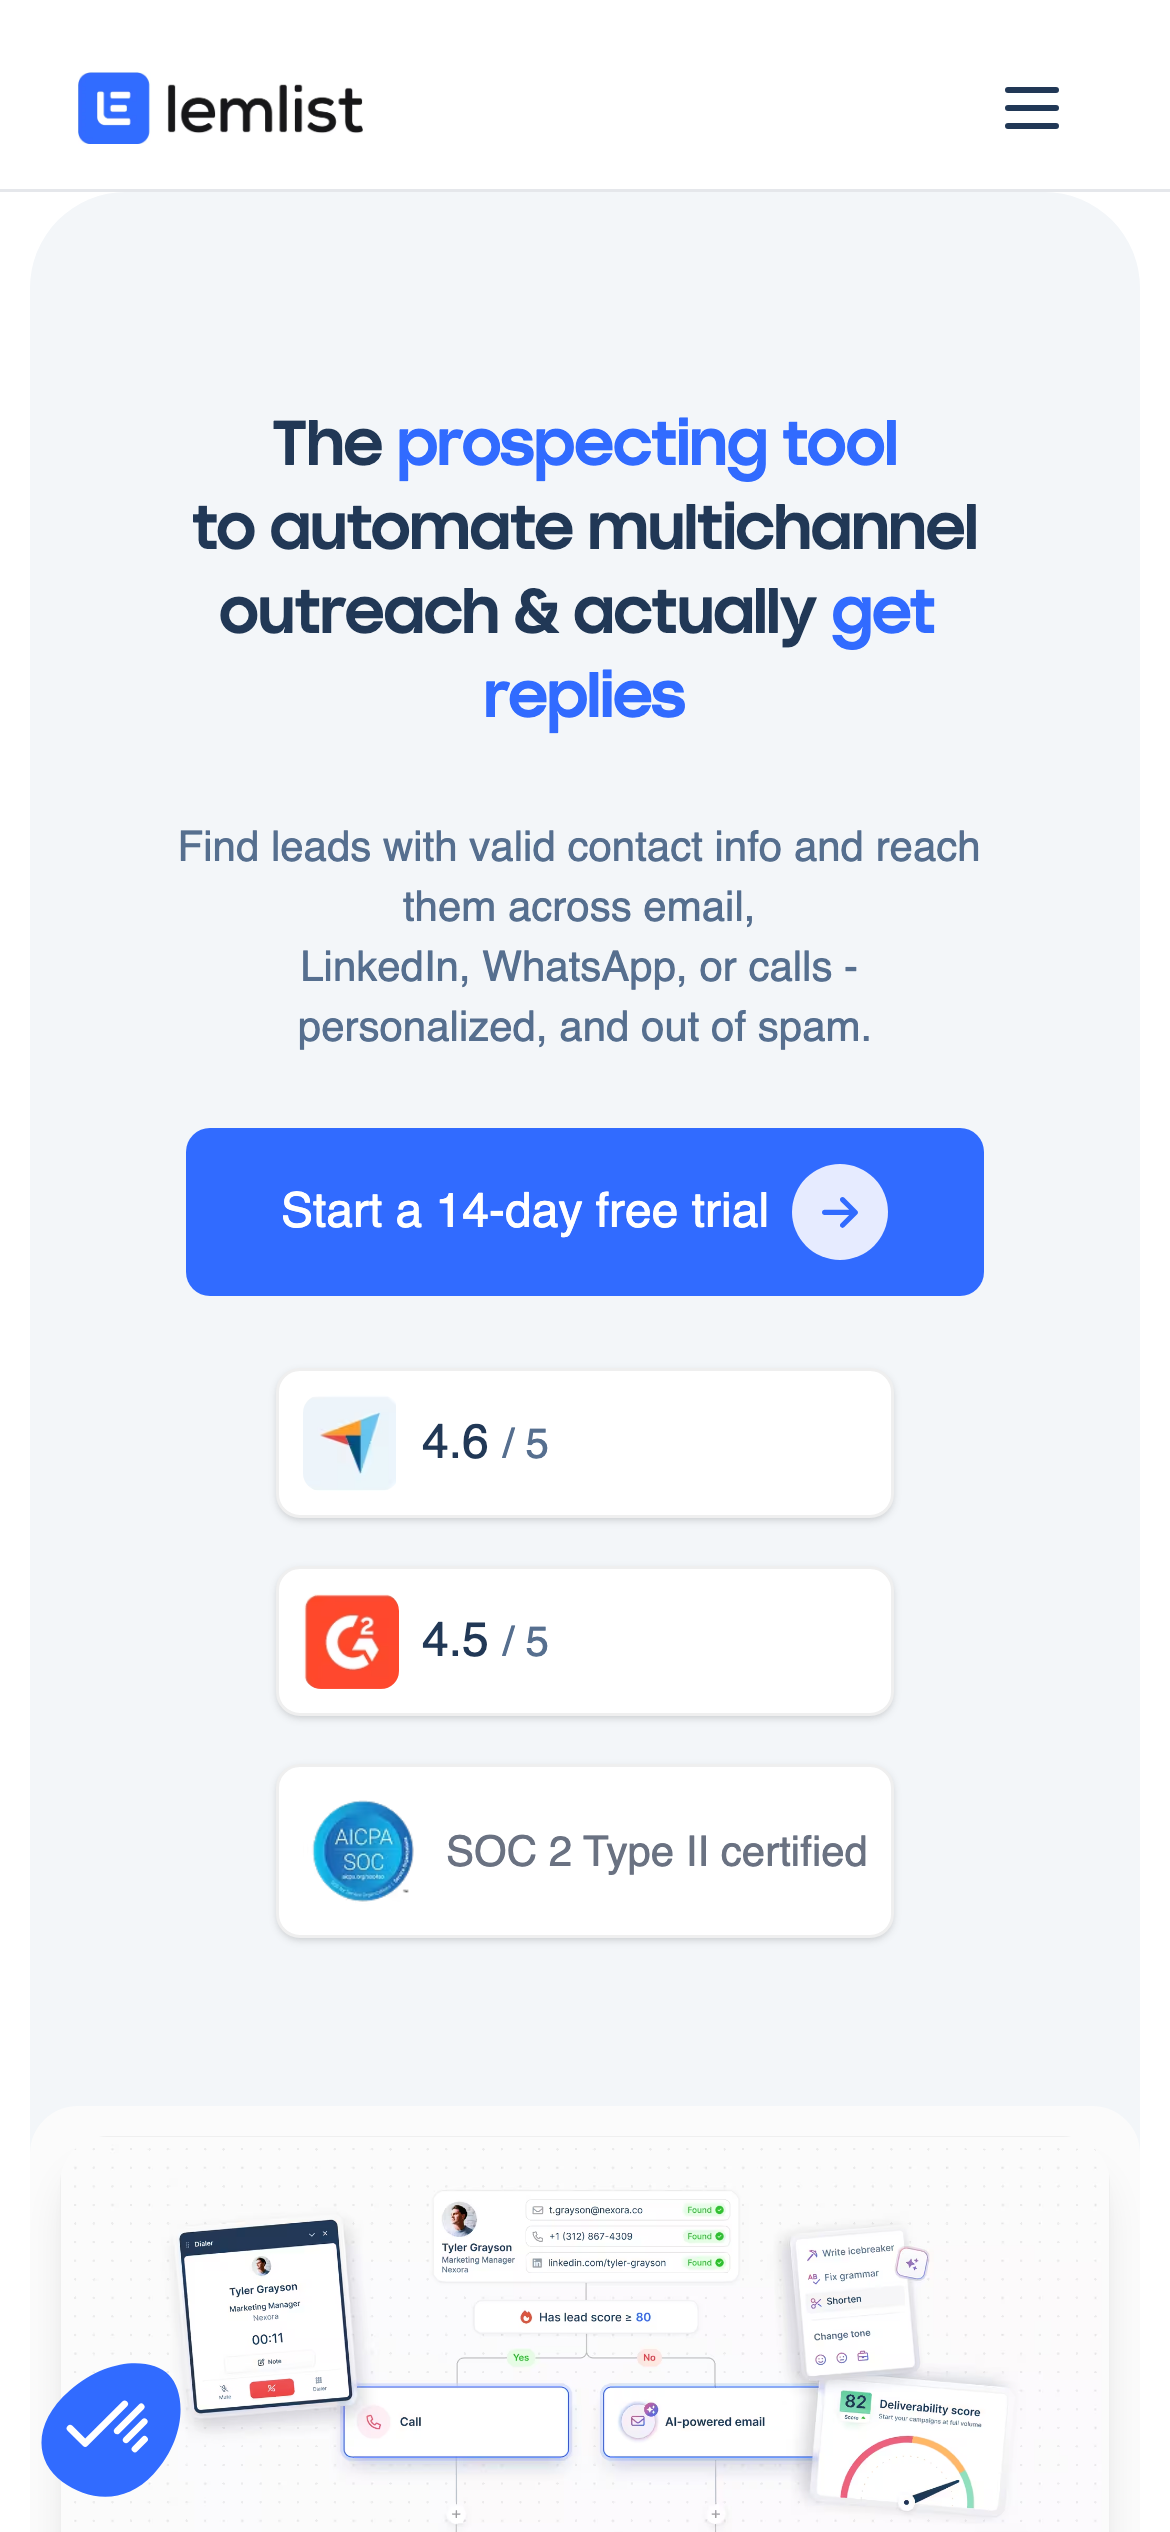Viewport: 1170px width, 2532px height.
Task: Click the sparkle AI assistant icon
Action: pyautogui.click(x=912, y=2263)
